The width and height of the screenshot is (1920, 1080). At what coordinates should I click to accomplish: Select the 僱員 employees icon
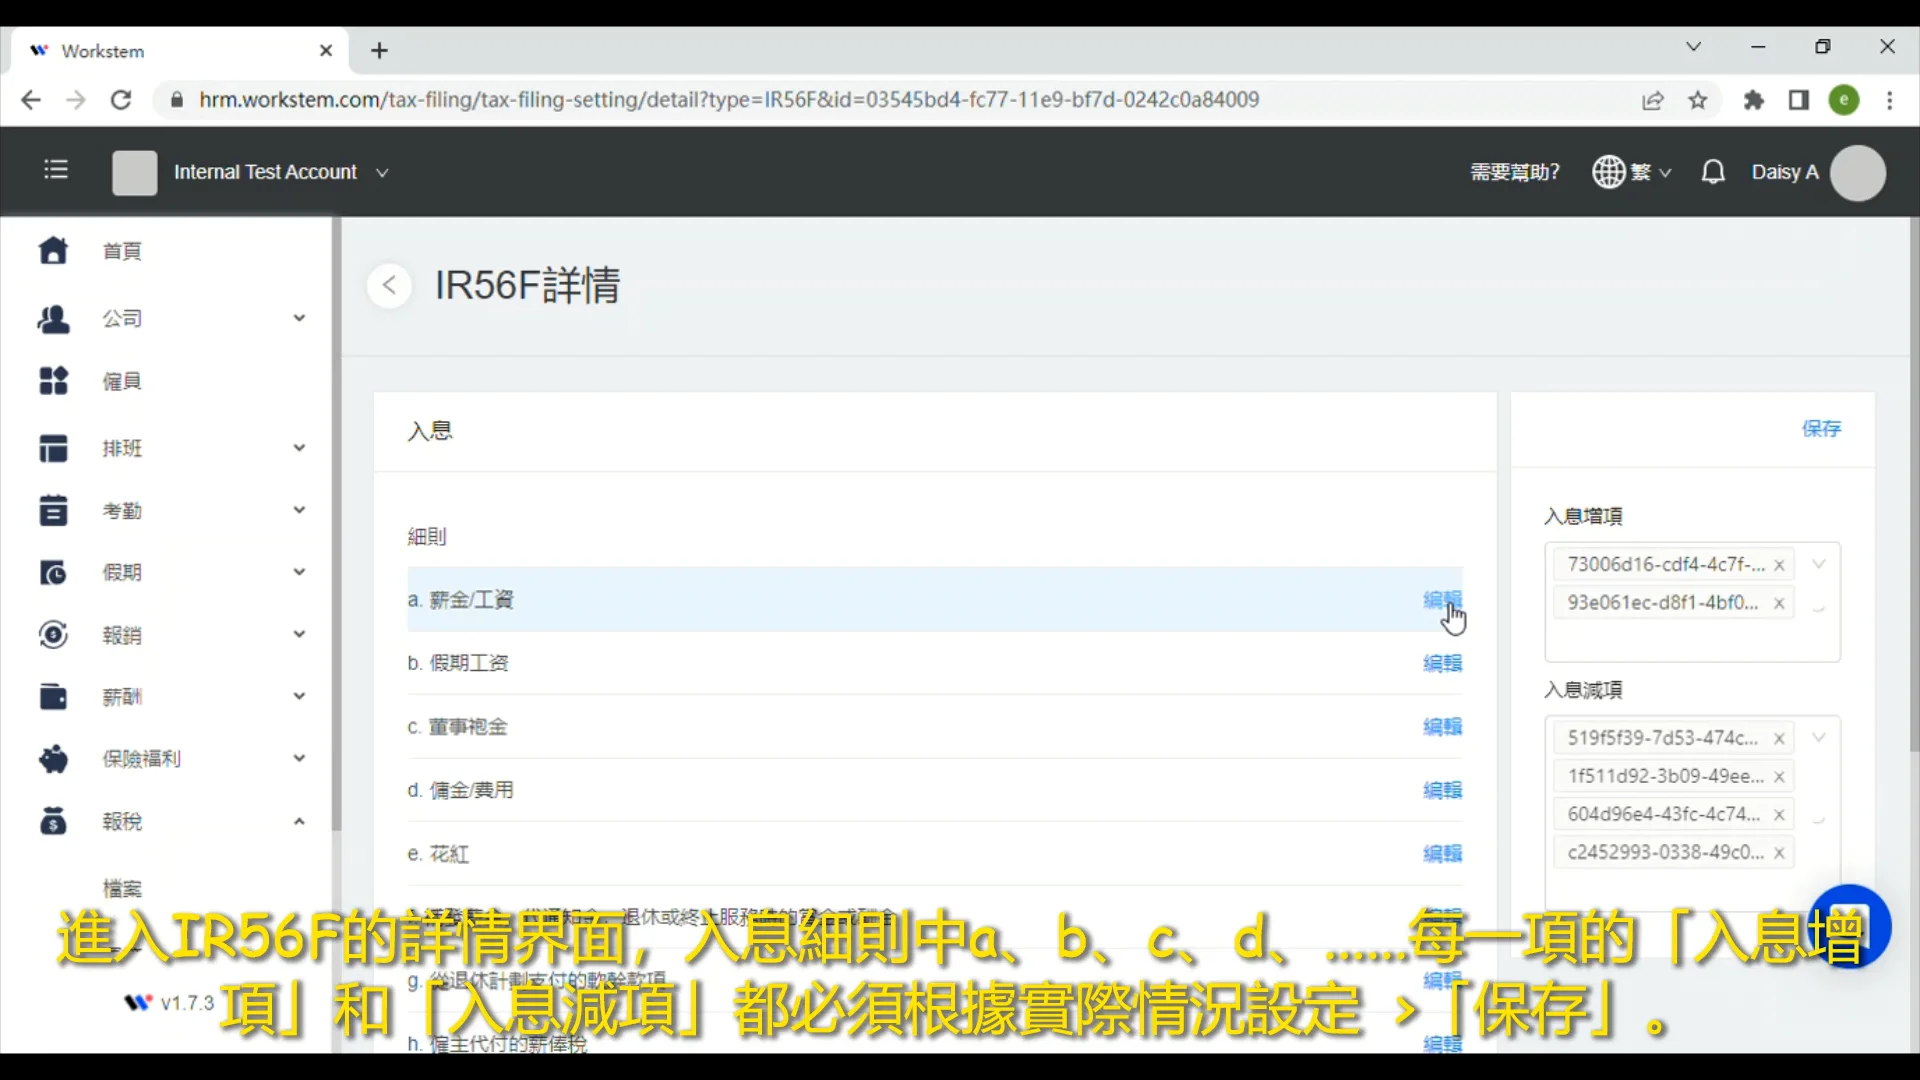[53, 380]
